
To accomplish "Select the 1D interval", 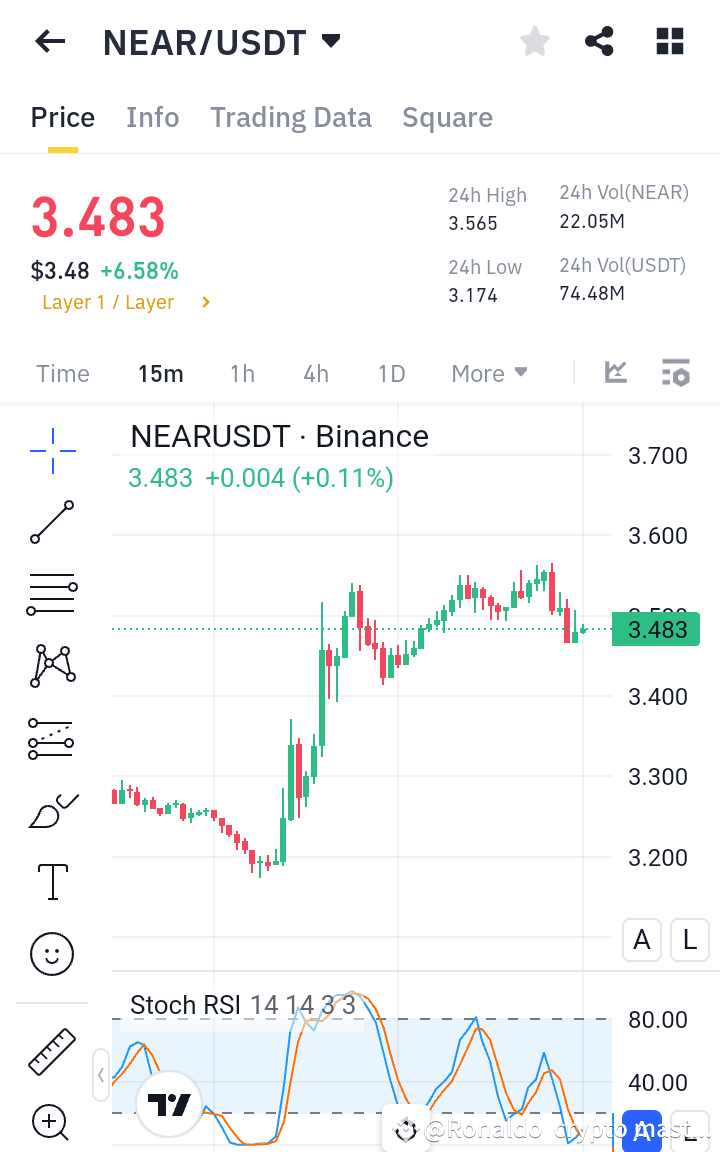I will 392,373.
